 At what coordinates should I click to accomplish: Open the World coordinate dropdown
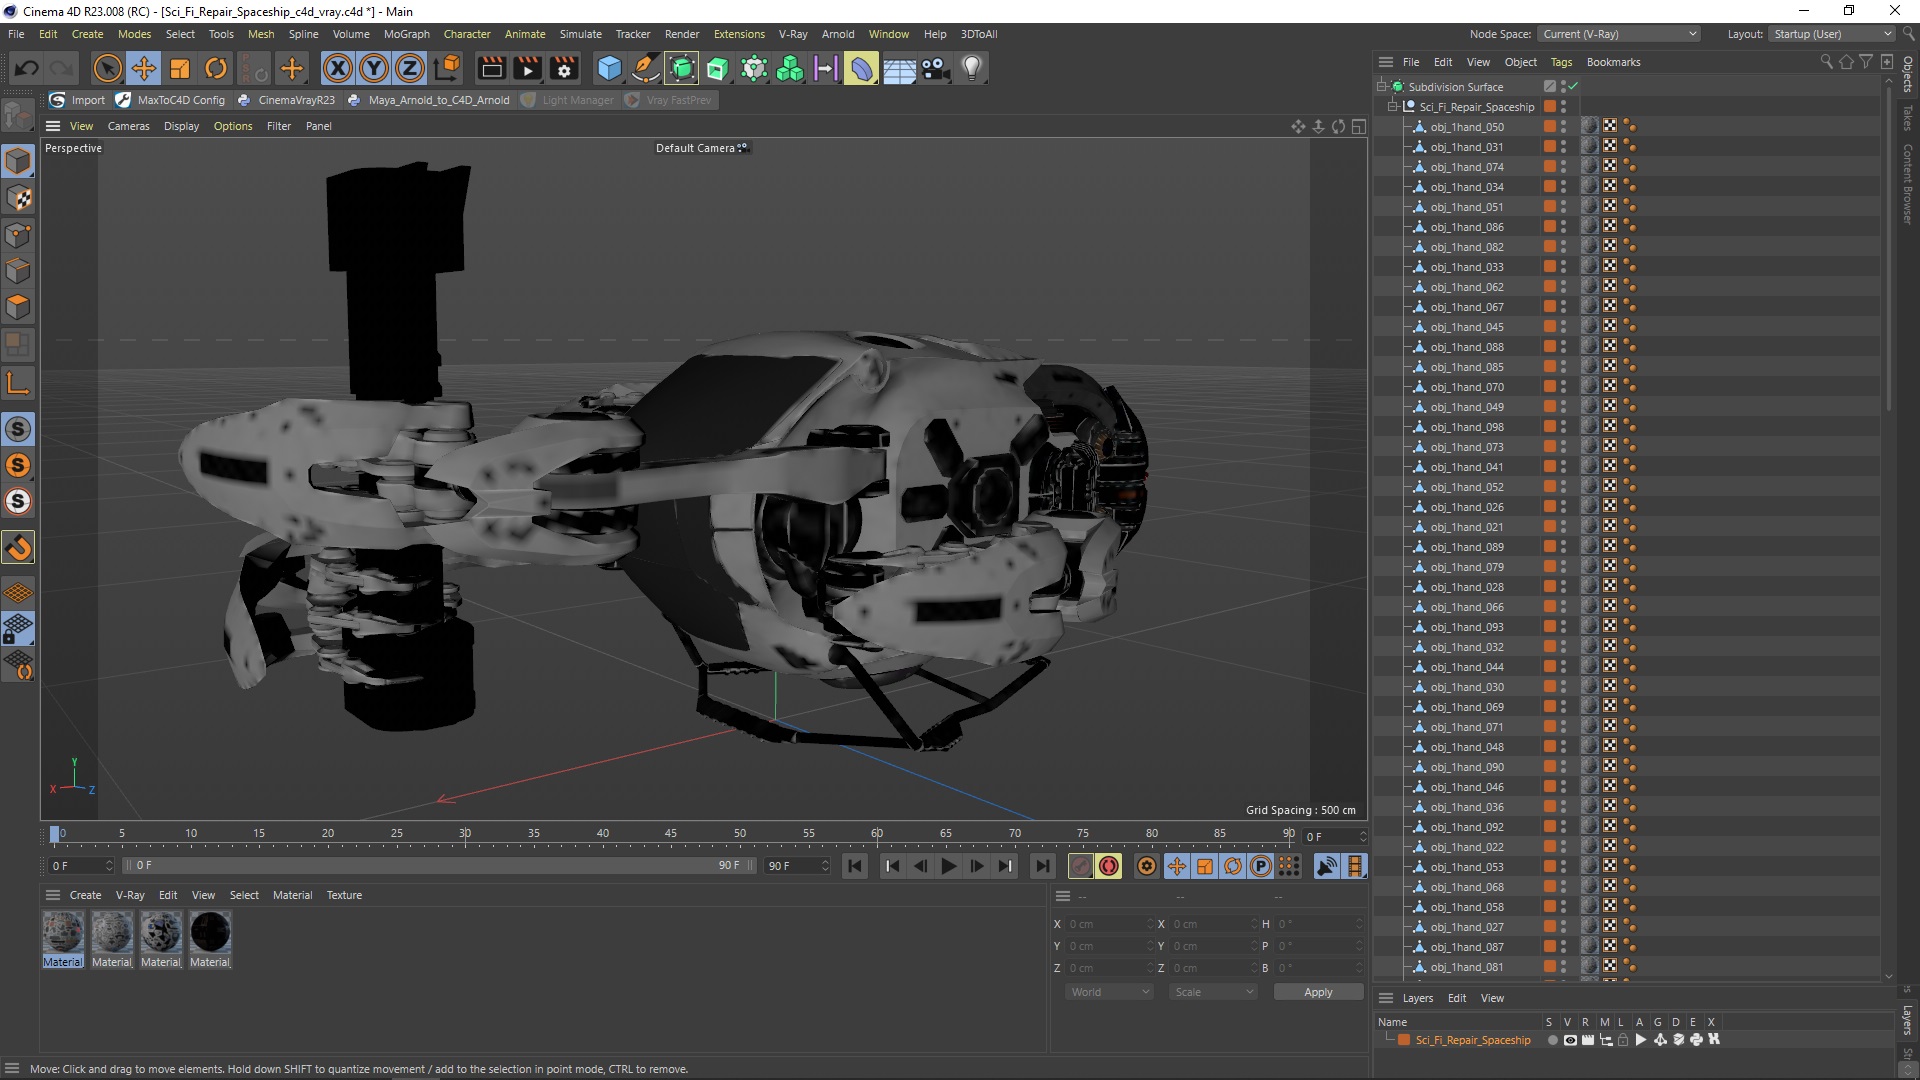point(1109,992)
